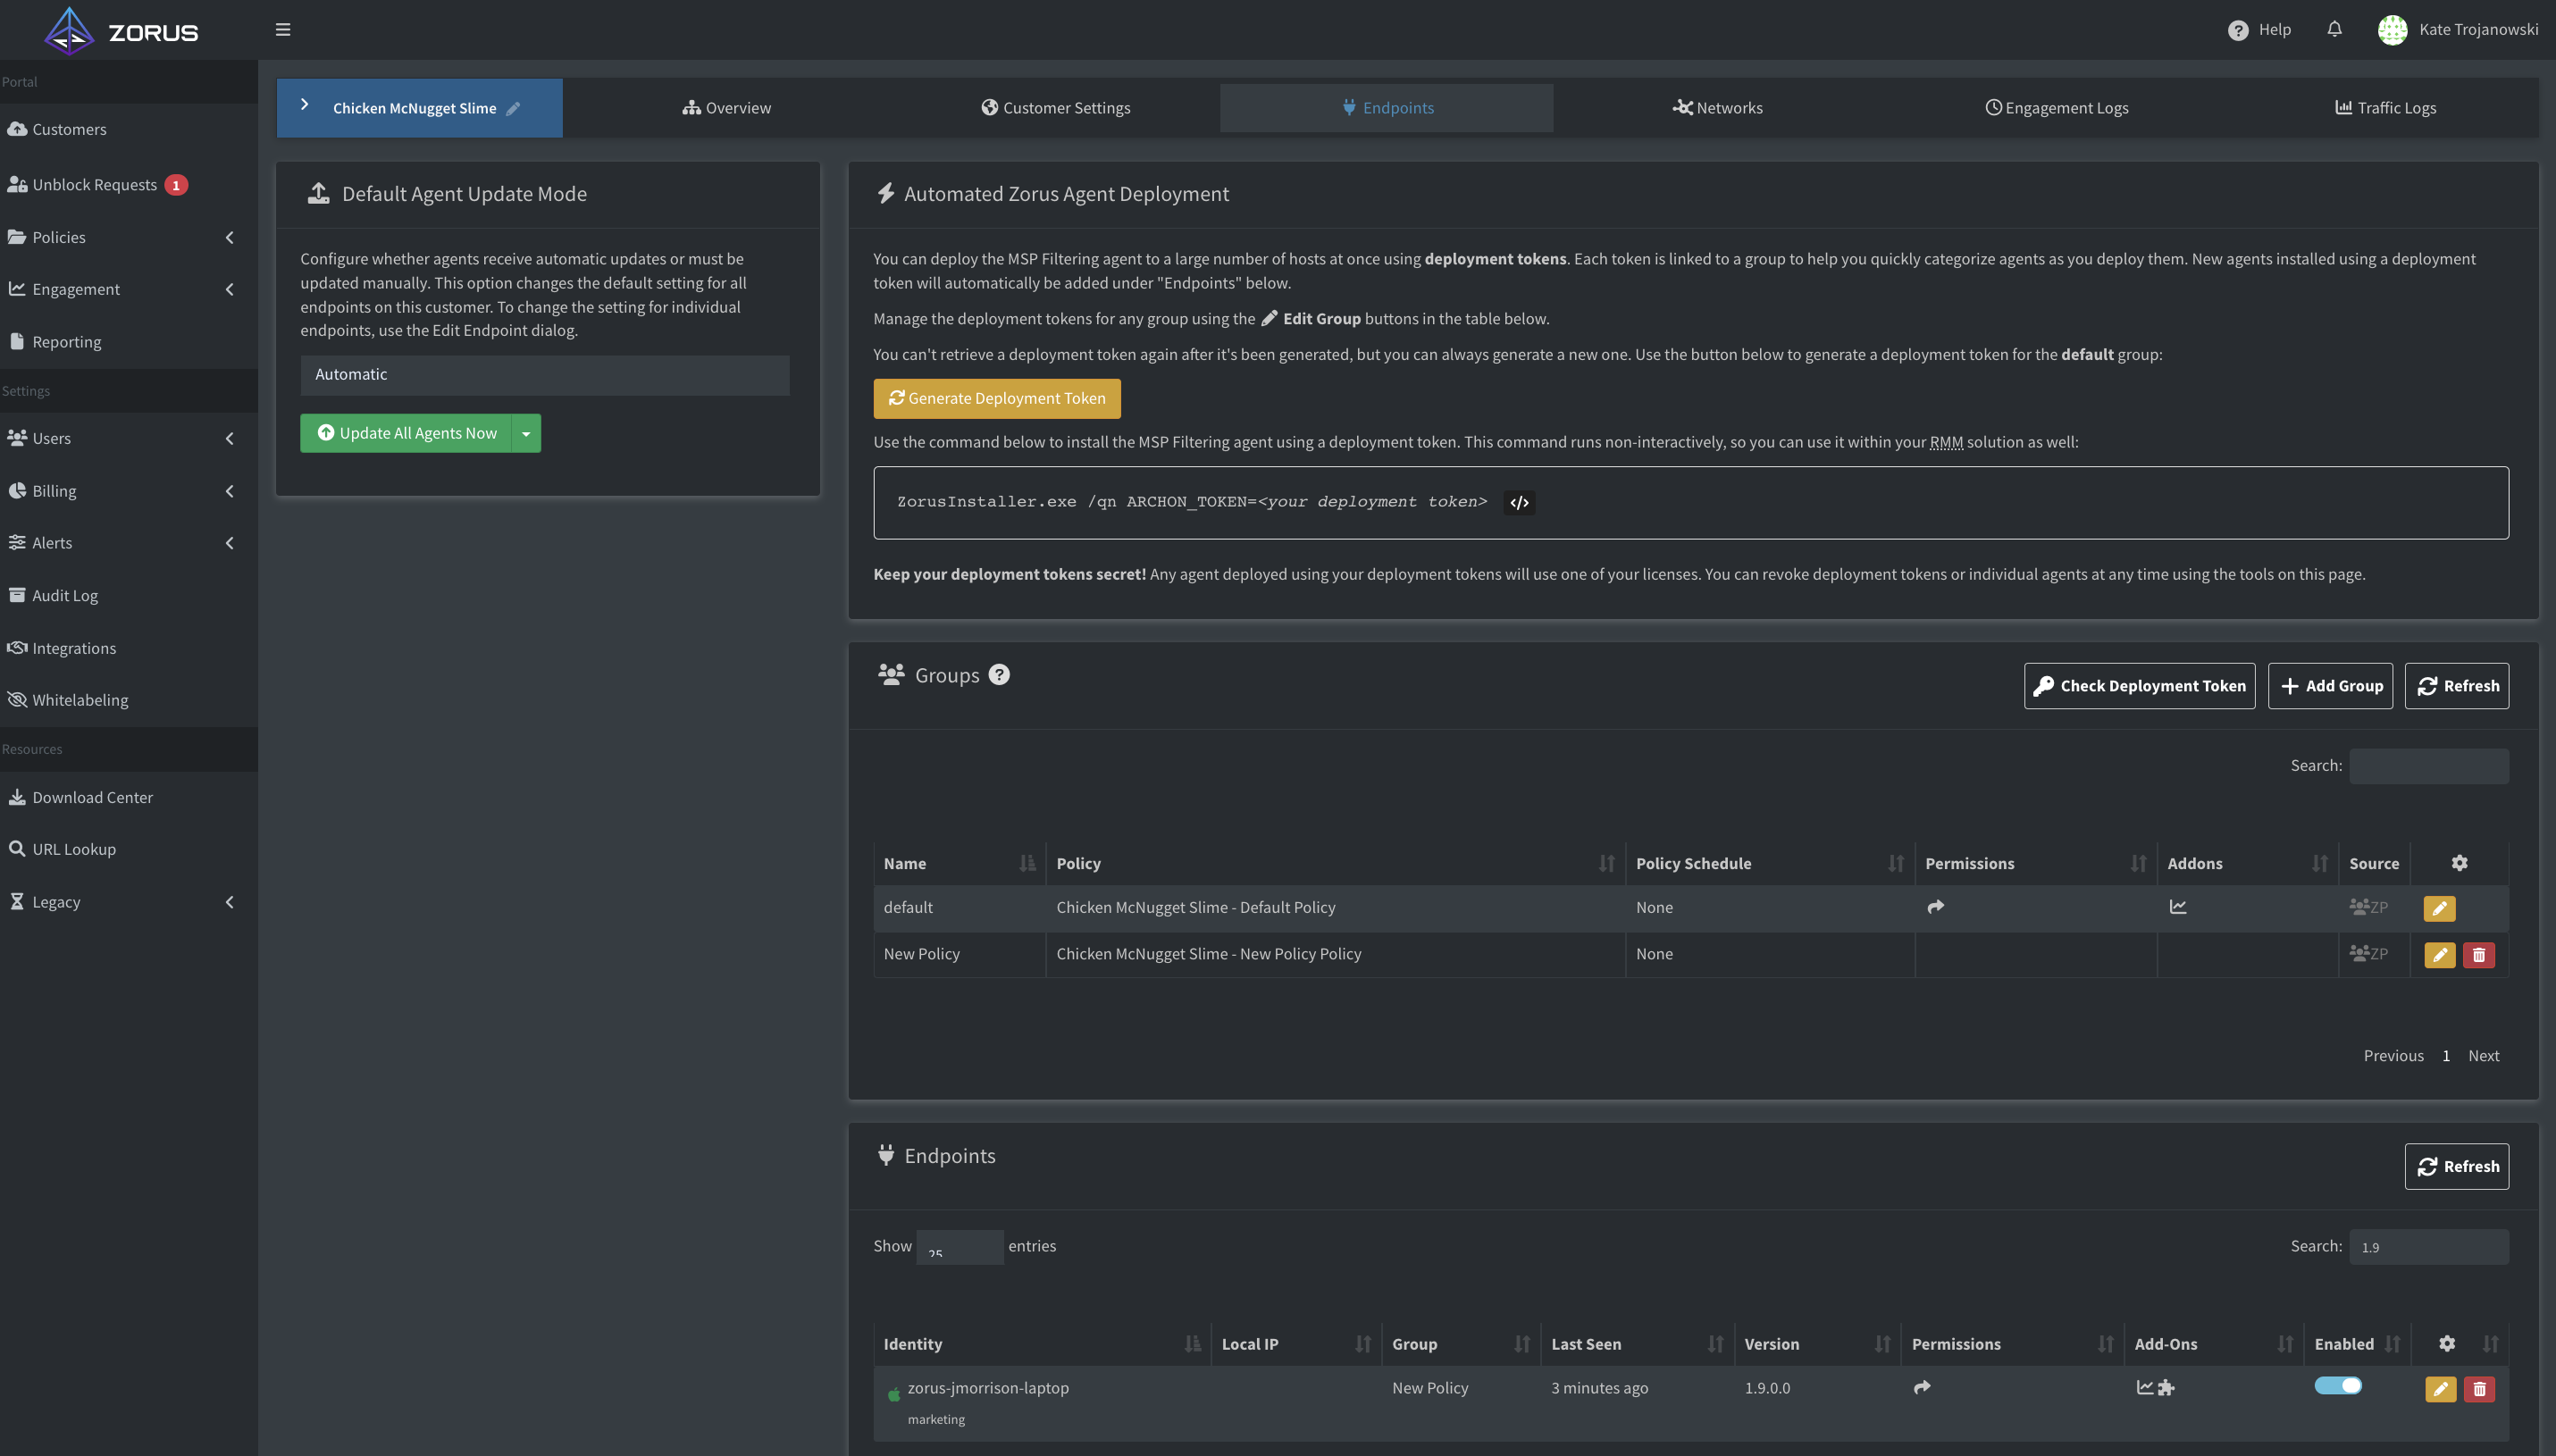Viewport: 2556px width, 1456px height.
Task: Click the Endpoints search field
Action: pyautogui.click(x=2429, y=1246)
